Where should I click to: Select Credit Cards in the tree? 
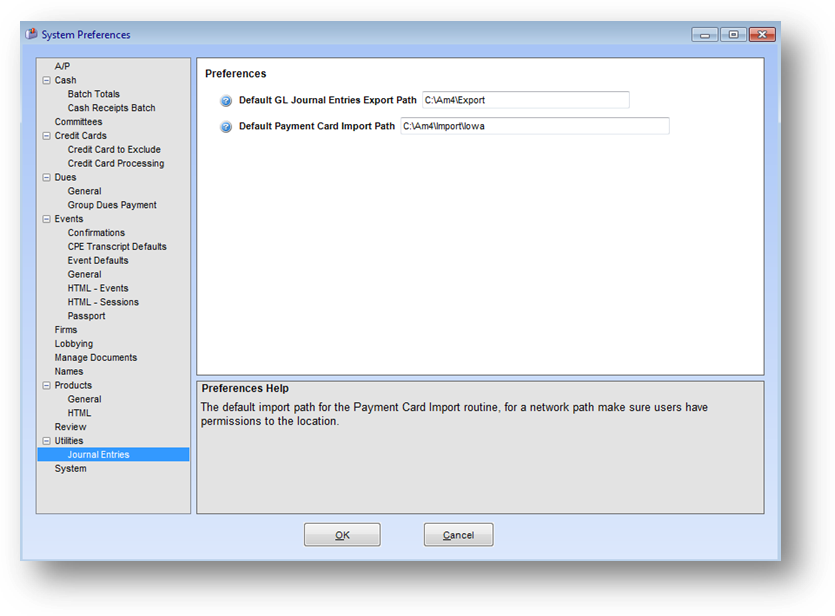coord(80,135)
